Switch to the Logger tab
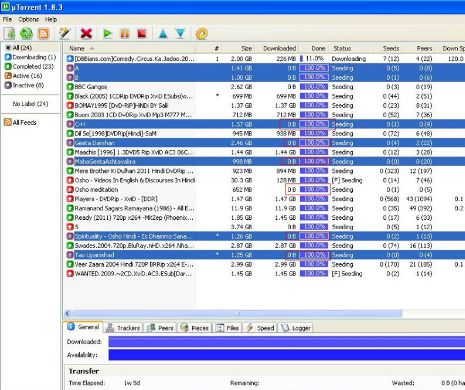465x390 pixels. 295,328
